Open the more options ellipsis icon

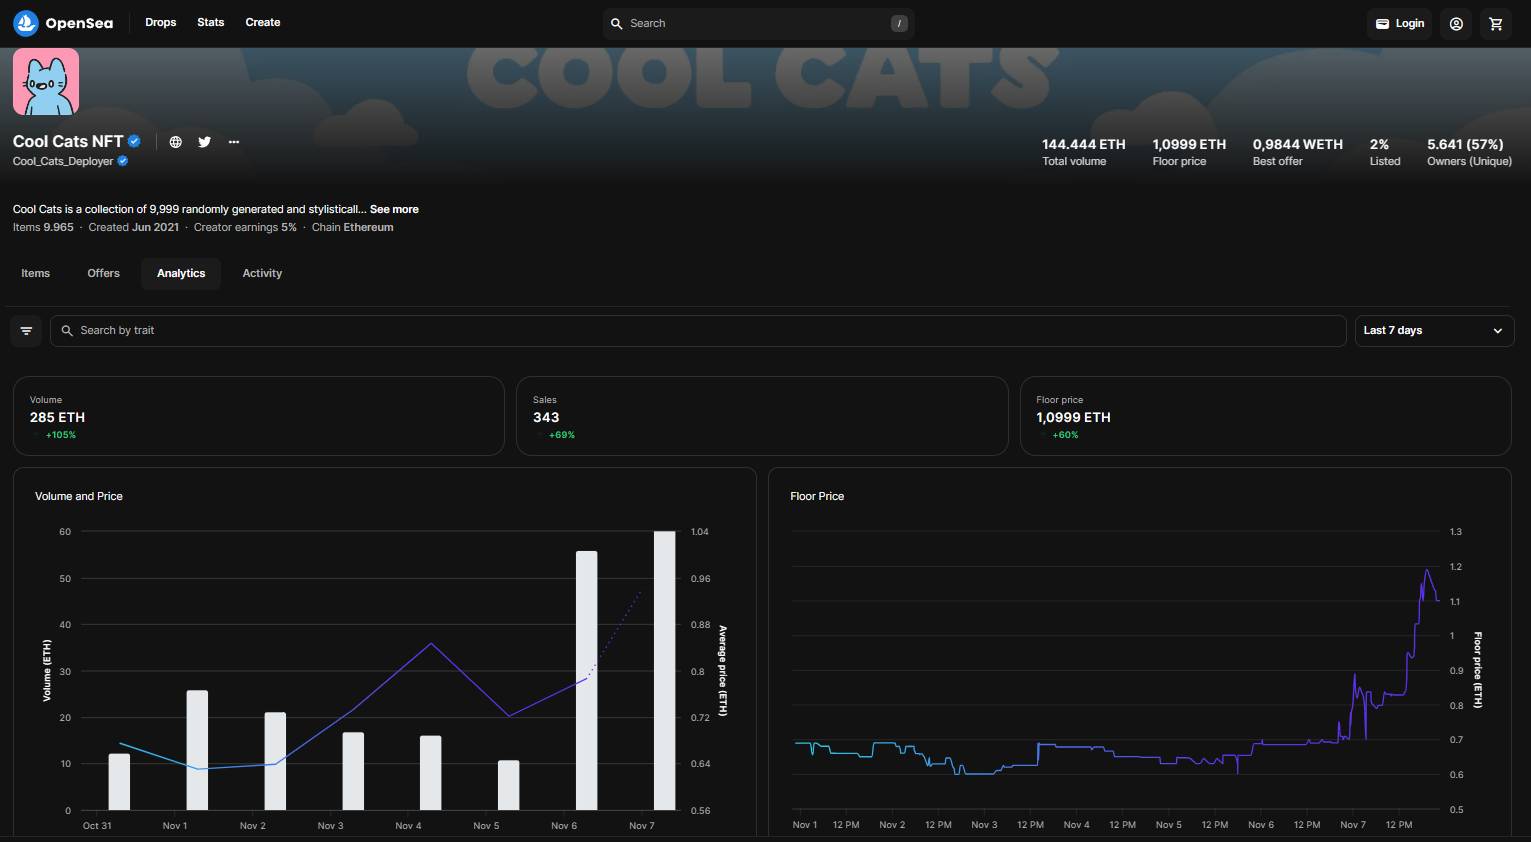234,142
